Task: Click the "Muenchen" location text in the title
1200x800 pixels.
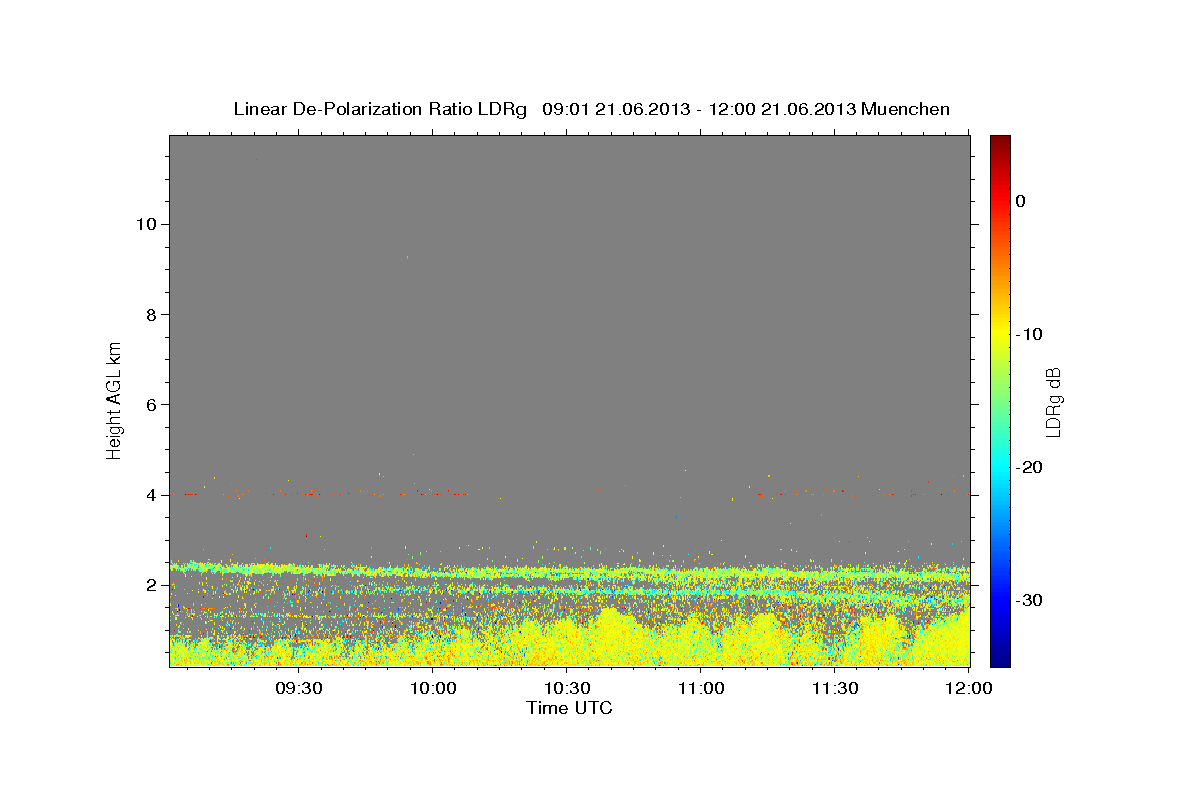Action: 907,109
